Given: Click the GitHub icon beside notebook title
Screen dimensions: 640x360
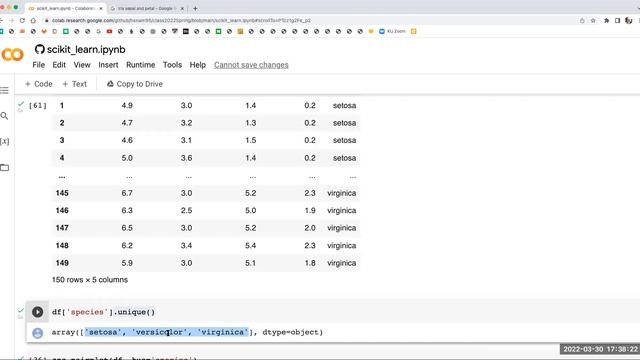Looking at the screenshot, I should tap(40, 49).
